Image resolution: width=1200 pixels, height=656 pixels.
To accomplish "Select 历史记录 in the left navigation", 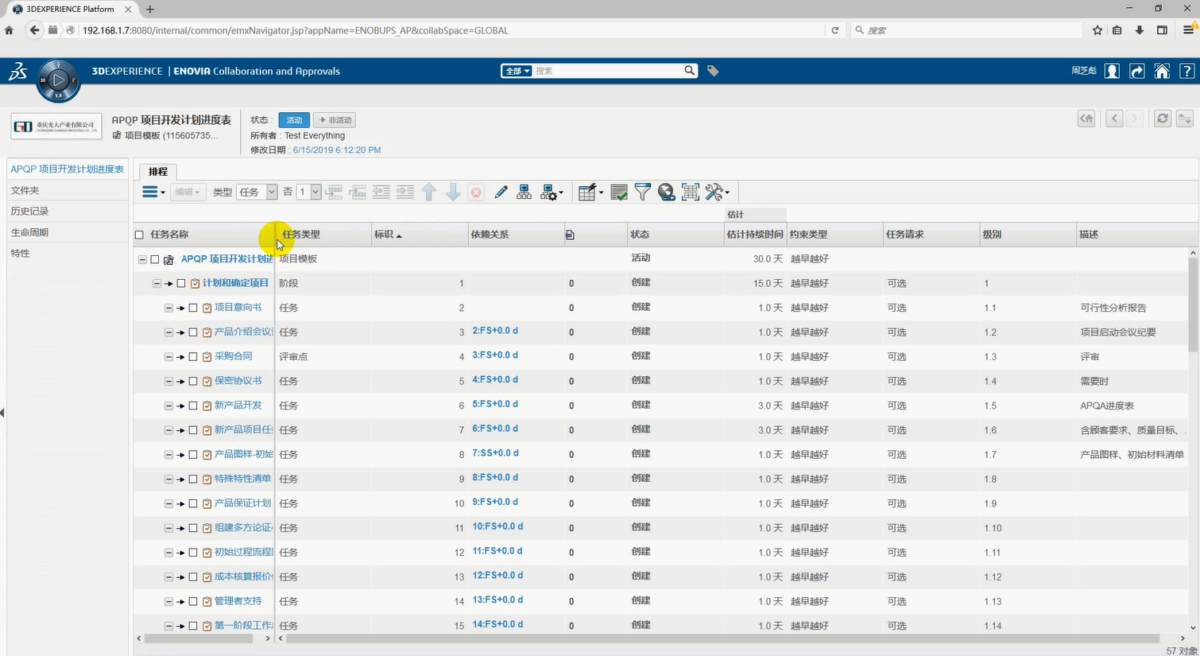I will (29, 211).
